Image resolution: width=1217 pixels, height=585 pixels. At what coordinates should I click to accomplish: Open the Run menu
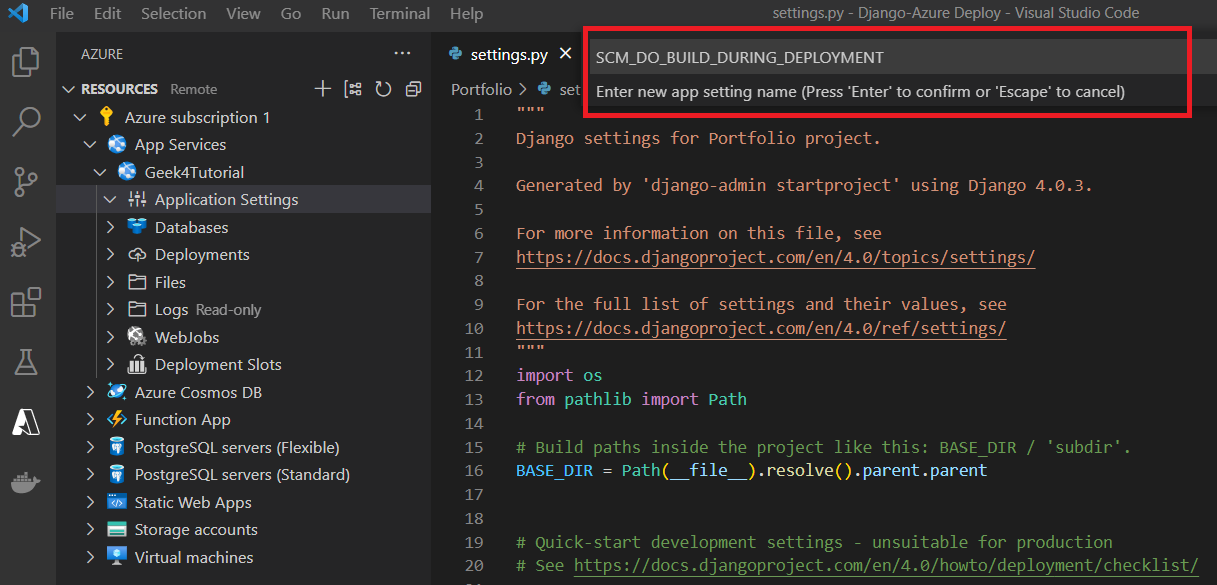336,14
